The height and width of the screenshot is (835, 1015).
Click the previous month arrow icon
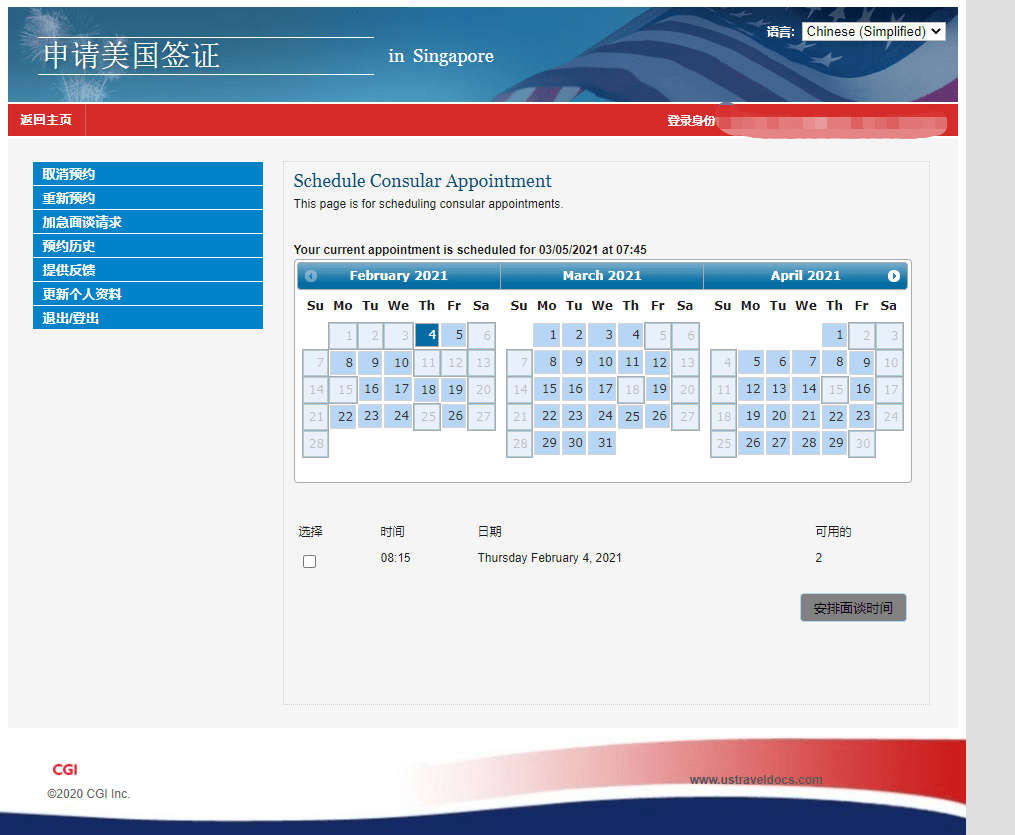click(311, 276)
